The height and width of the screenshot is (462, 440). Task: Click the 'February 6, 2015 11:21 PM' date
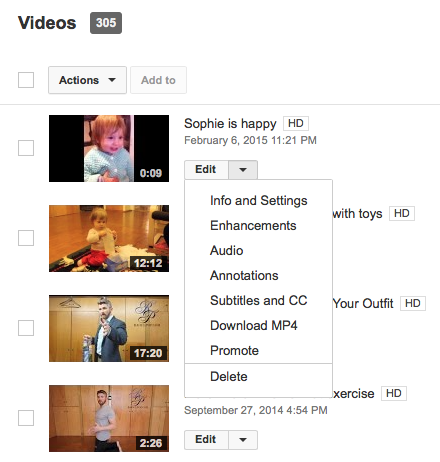point(250,140)
